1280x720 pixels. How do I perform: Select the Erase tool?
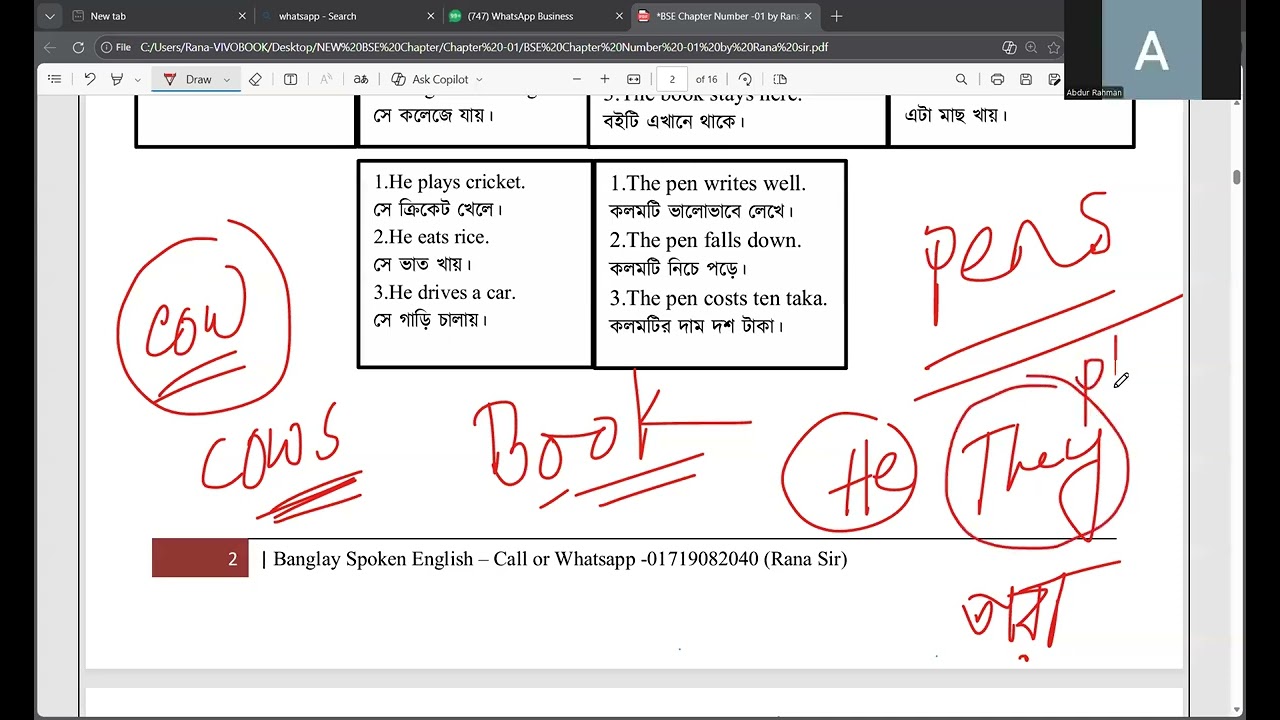(255, 79)
